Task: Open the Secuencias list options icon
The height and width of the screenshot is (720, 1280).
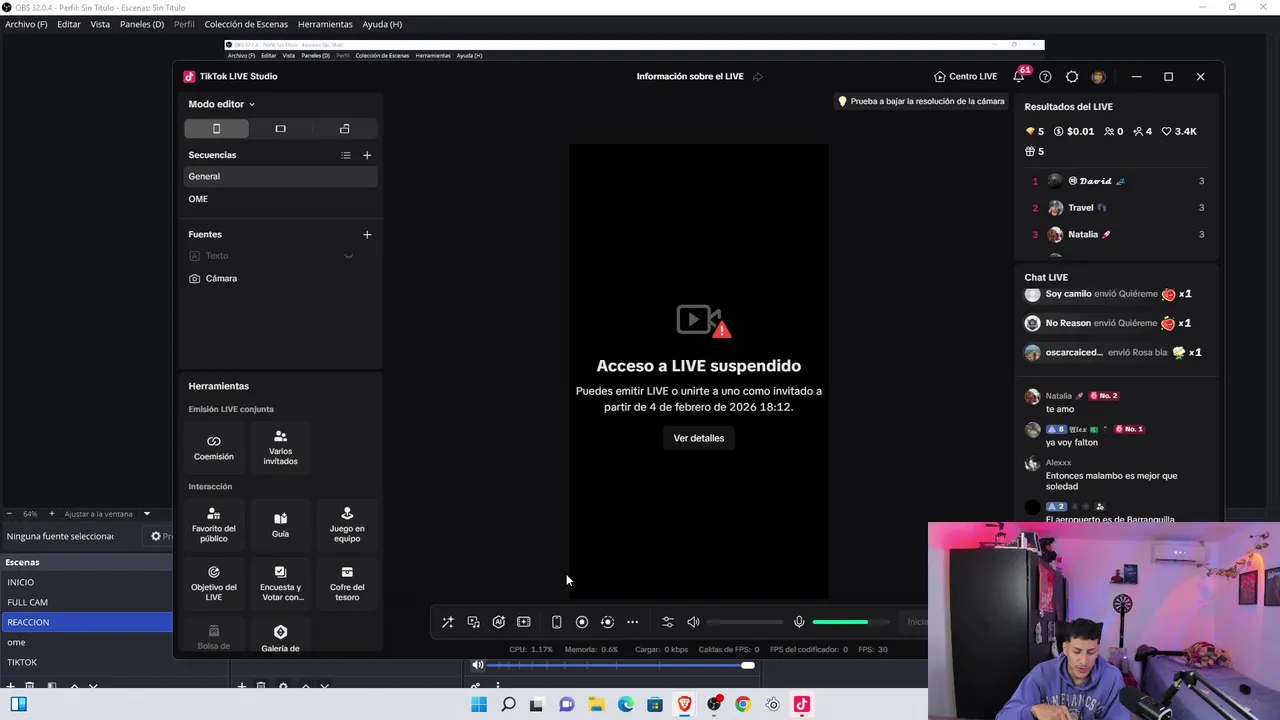Action: (346, 155)
